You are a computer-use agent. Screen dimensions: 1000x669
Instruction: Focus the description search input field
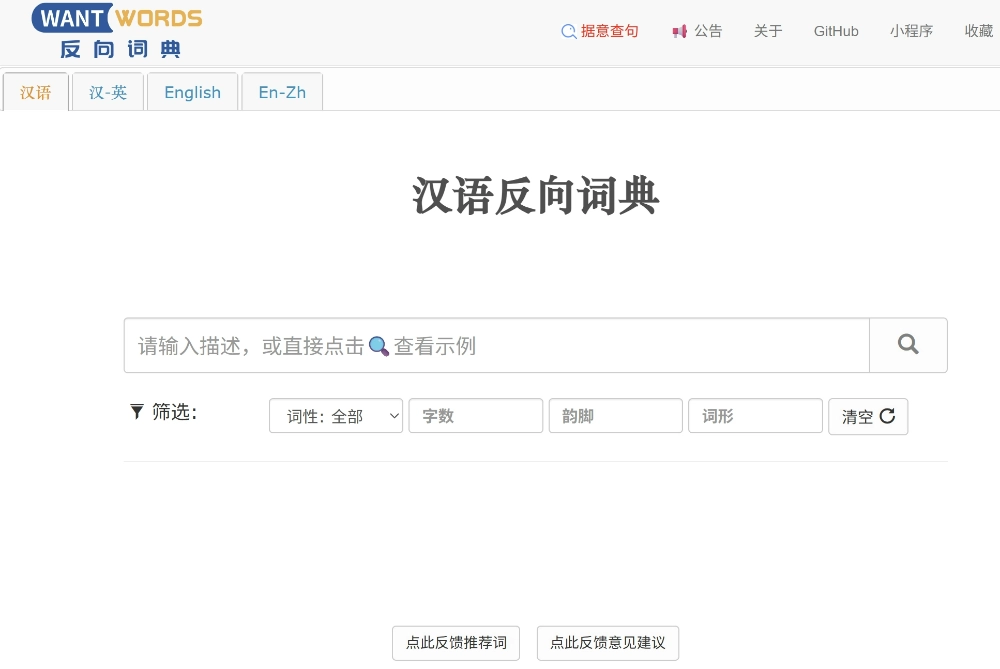[x=497, y=346]
